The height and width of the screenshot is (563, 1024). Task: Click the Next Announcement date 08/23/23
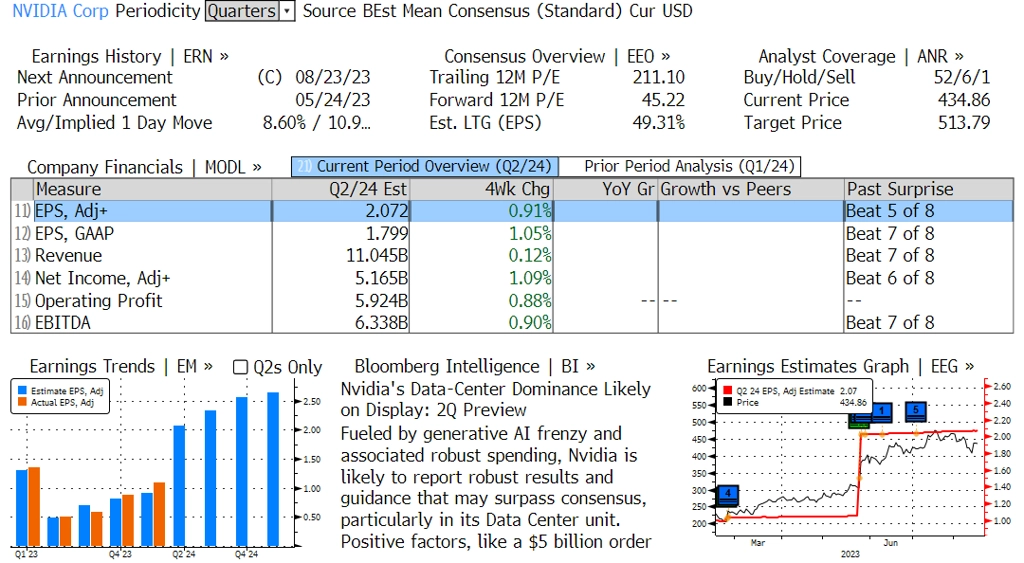[x=332, y=77]
